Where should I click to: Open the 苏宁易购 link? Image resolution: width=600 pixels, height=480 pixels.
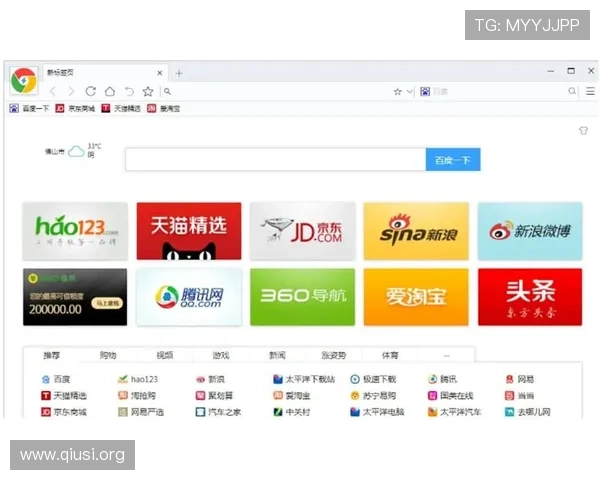click(373, 395)
